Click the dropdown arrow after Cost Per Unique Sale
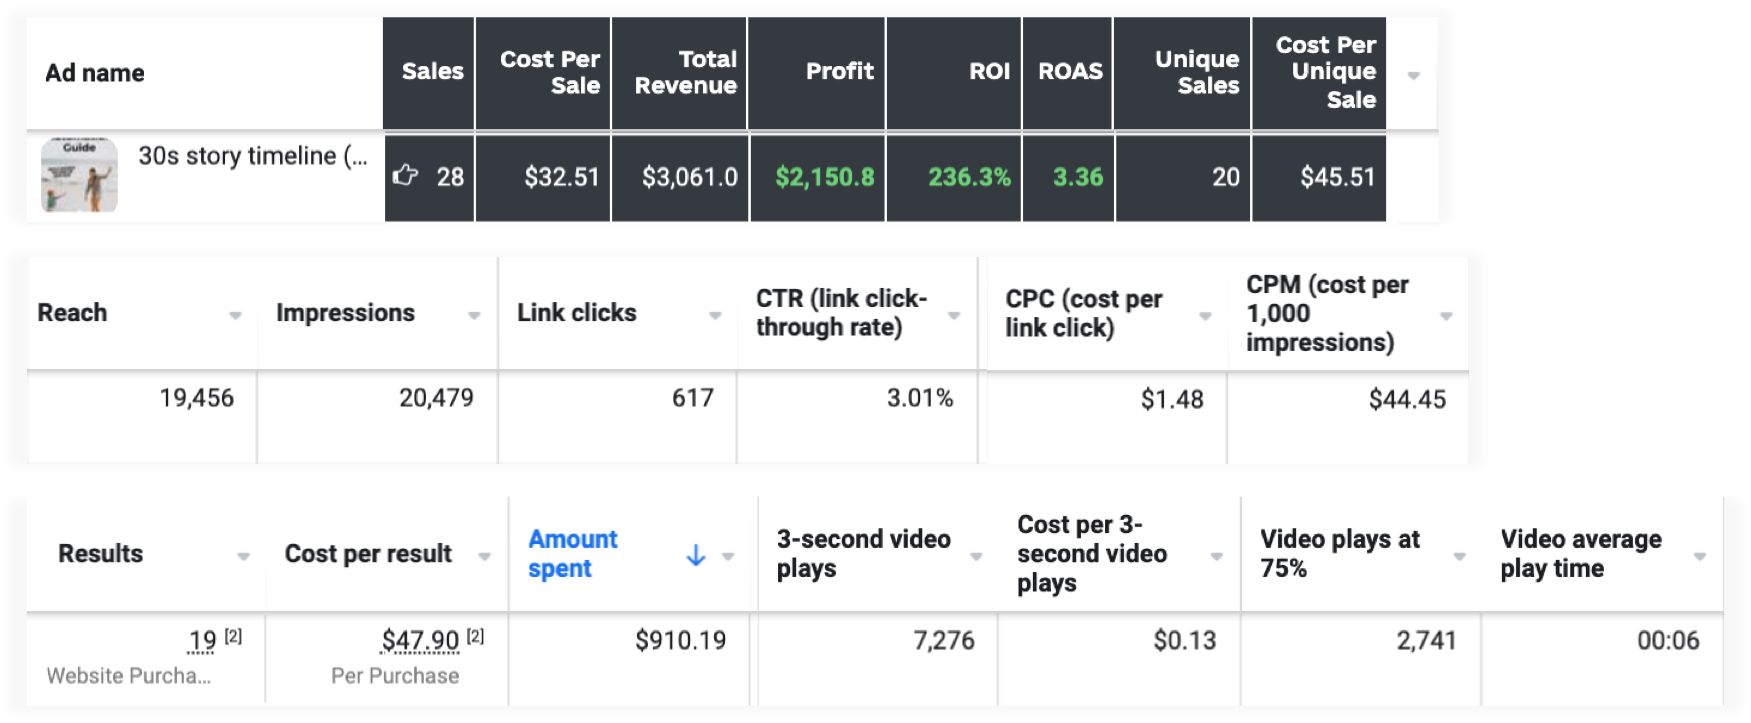This screenshot has width=1751, height=723. (x=1413, y=76)
